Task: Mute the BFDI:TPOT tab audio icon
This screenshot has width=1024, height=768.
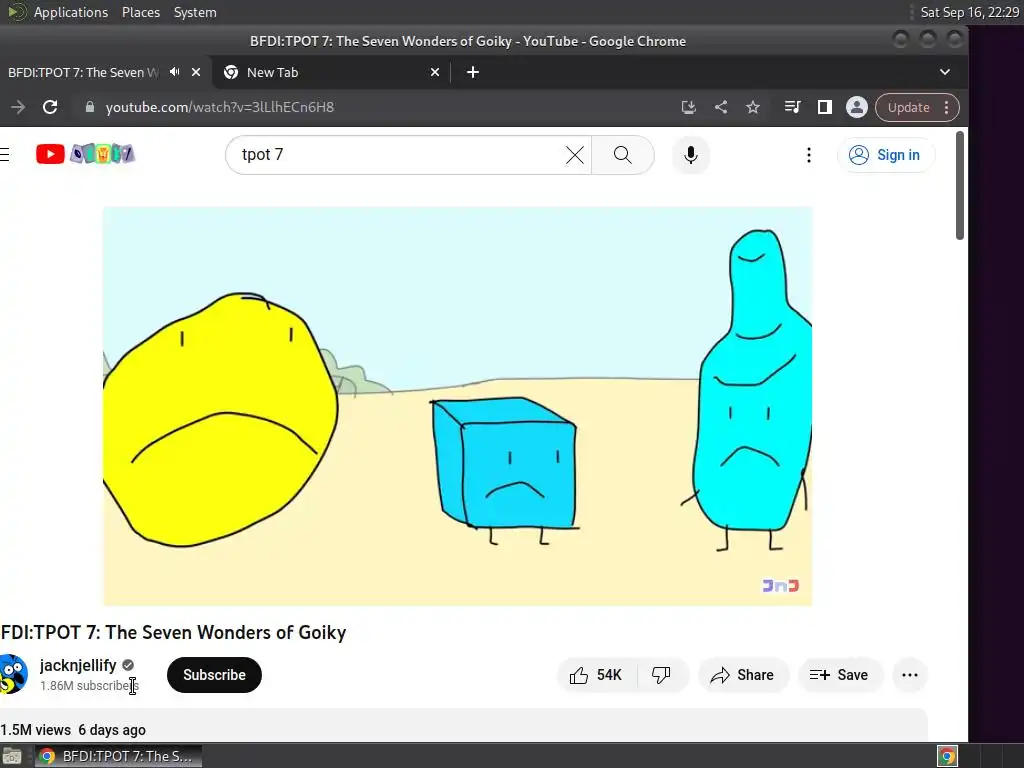Action: click(x=174, y=72)
